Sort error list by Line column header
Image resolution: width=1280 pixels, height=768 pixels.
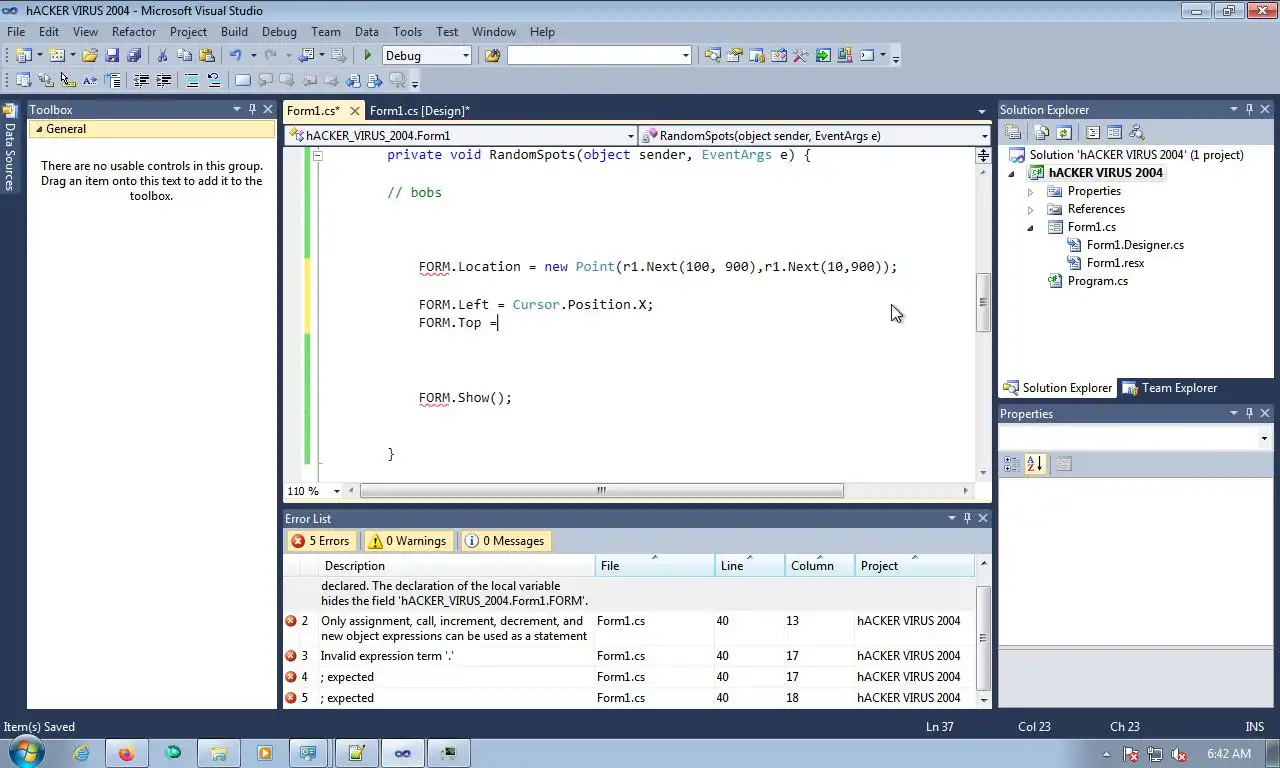[749, 566]
